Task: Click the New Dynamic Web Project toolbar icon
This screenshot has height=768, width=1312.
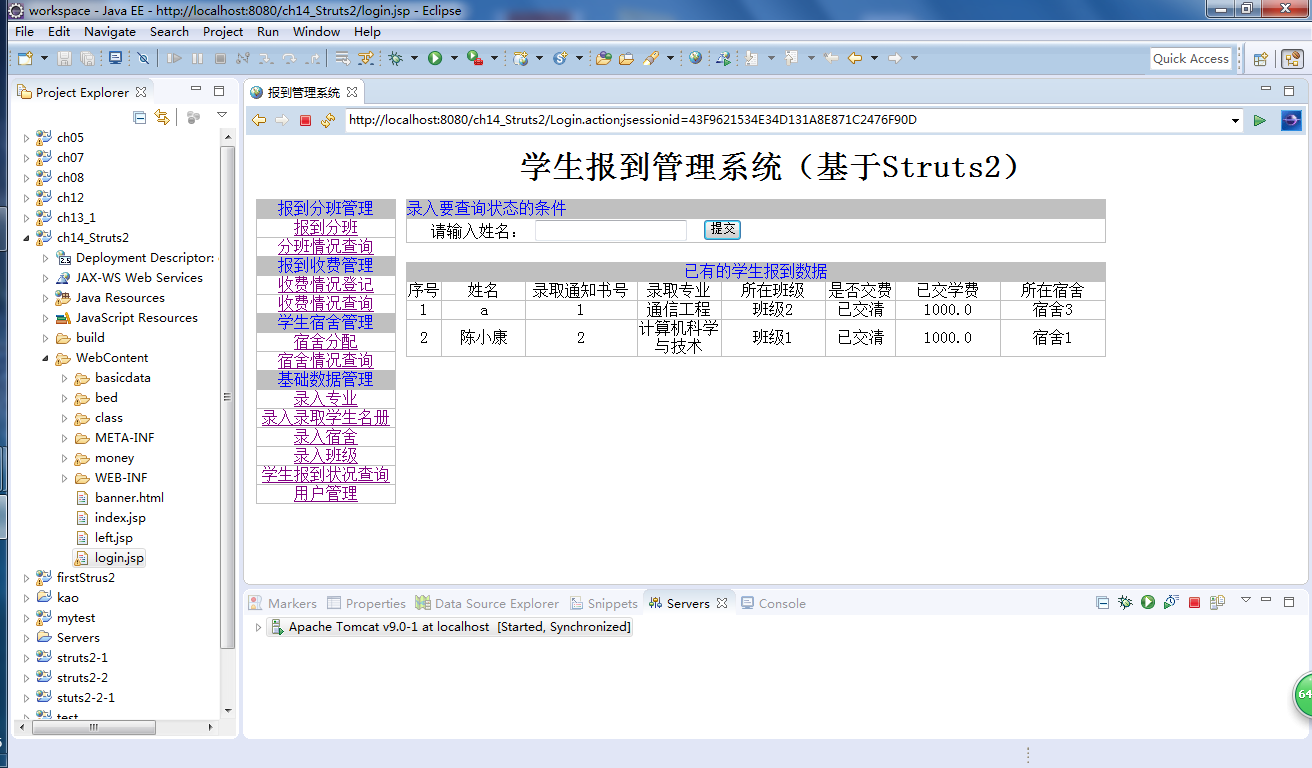Action: pyautogui.click(x=520, y=58)
